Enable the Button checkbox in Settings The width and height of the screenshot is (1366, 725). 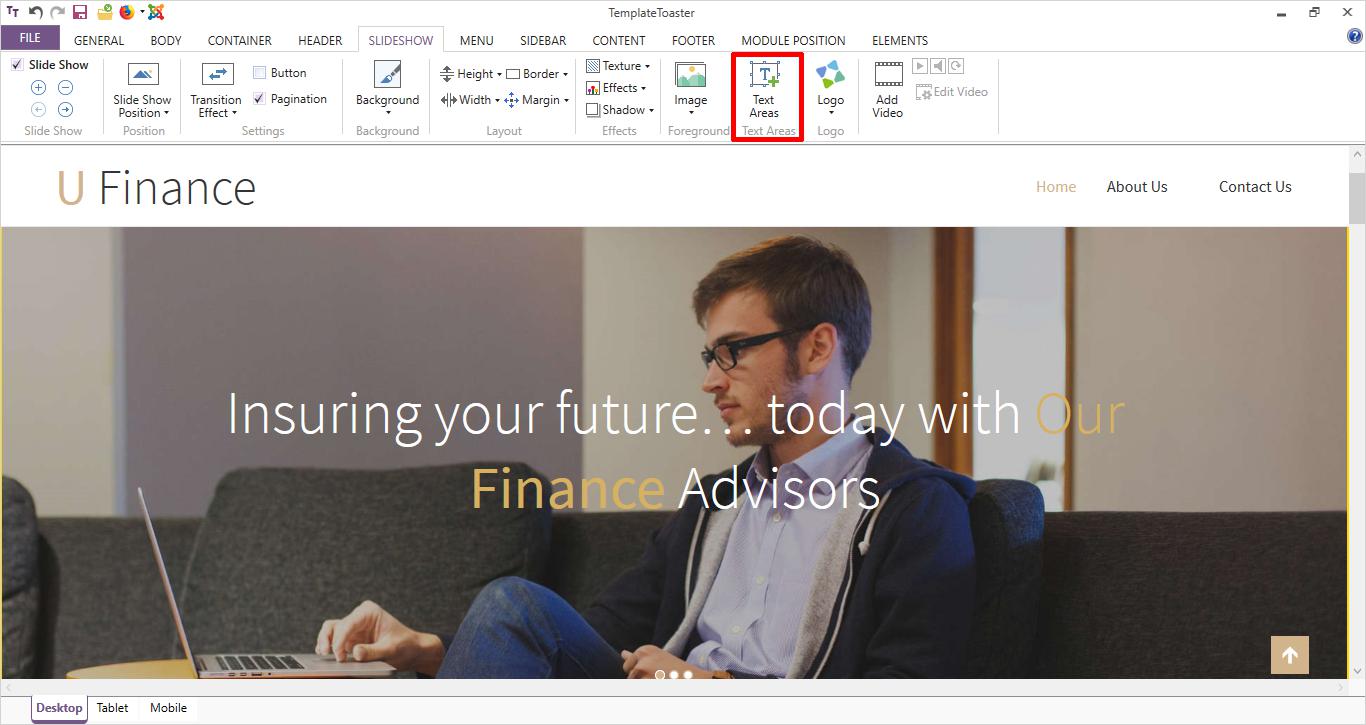tap(260, 73)
